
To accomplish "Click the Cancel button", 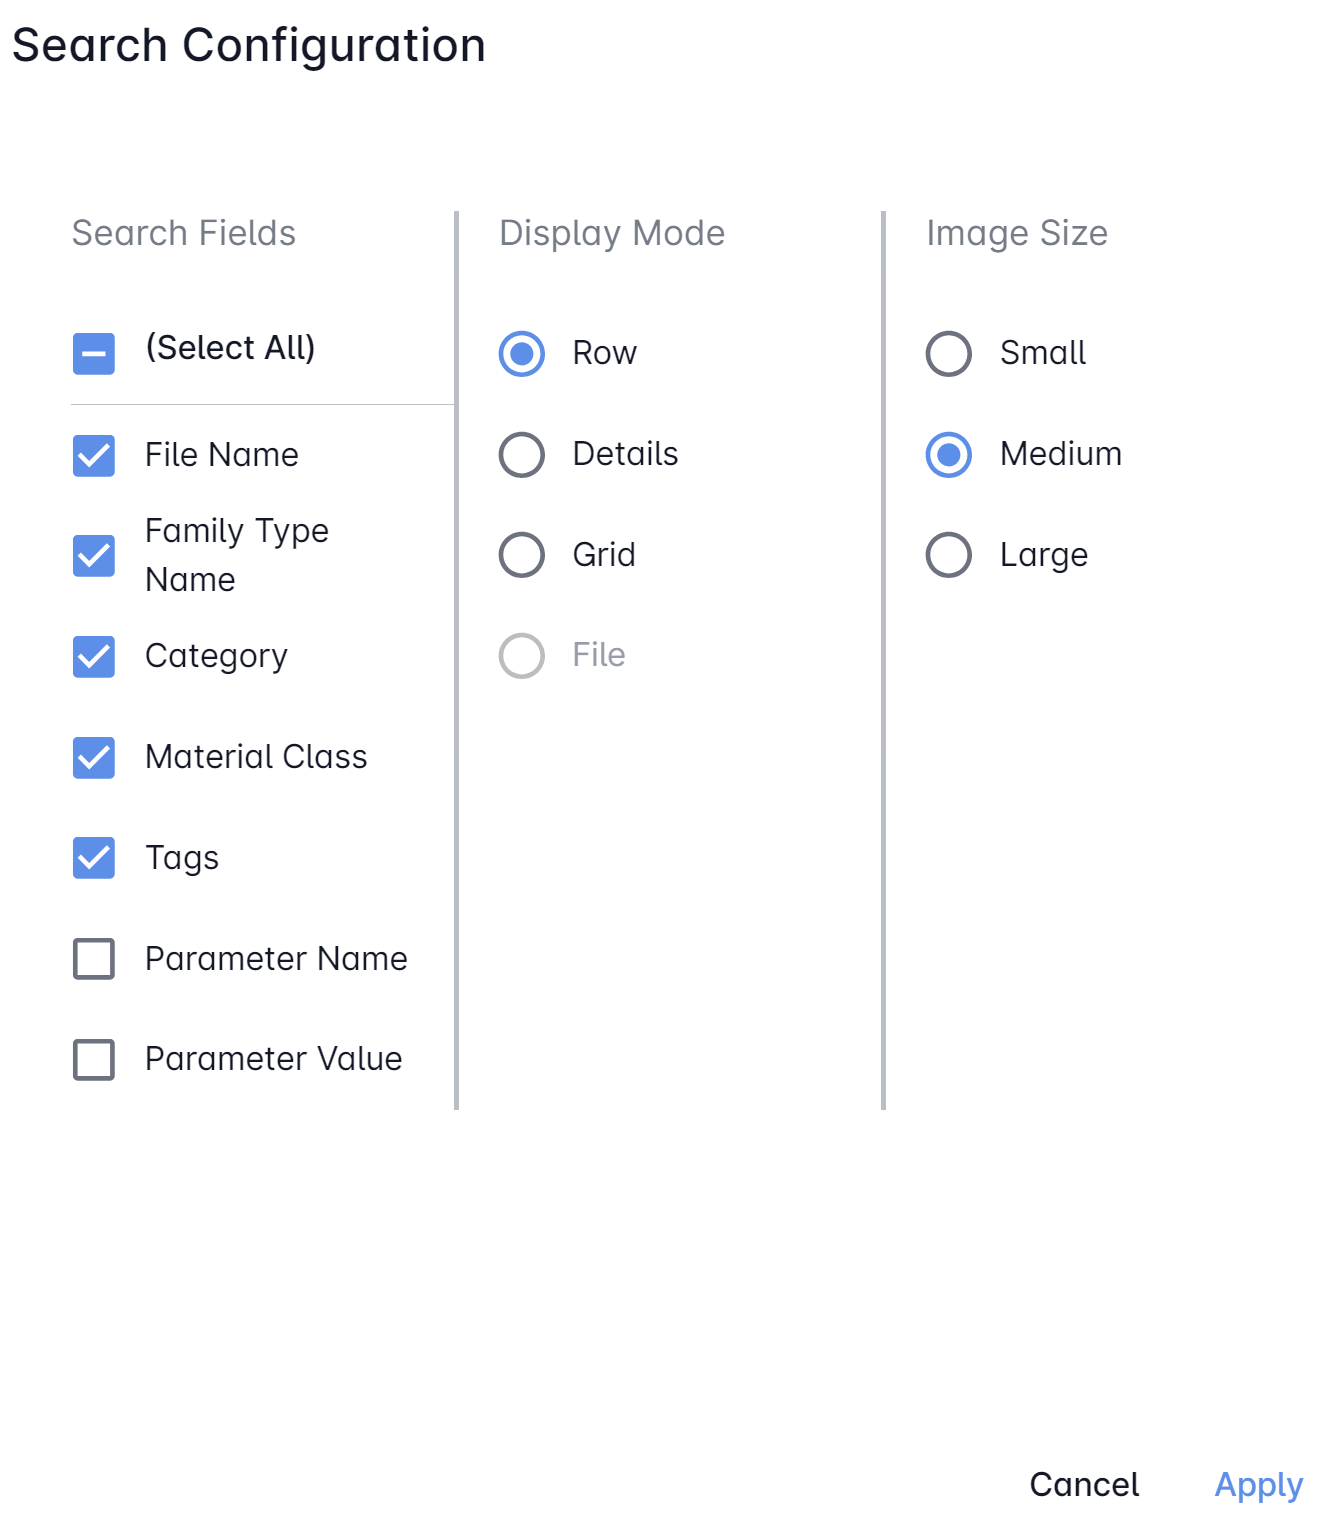I will [1084, 1484].
